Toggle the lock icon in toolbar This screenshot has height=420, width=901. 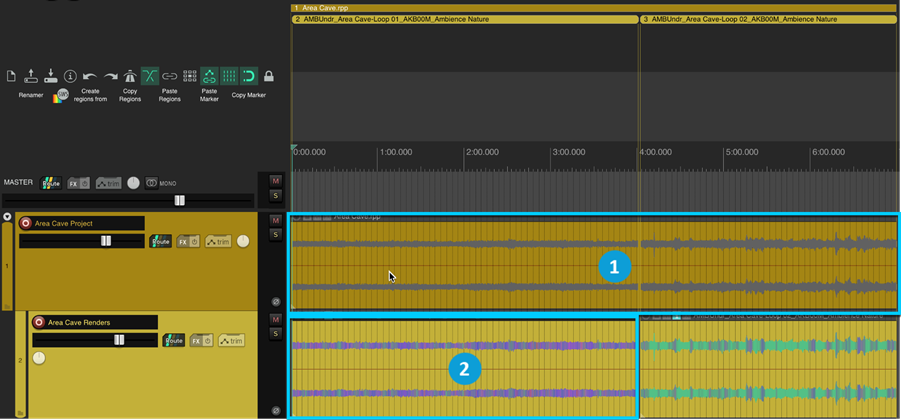(x=269, y=76)
